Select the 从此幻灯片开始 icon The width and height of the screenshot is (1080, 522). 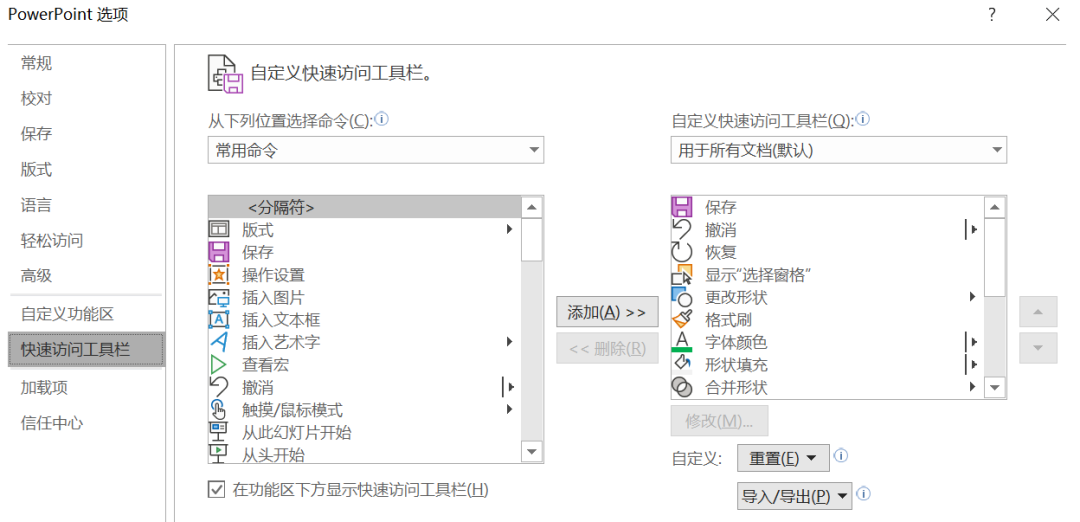click(218, 432)
